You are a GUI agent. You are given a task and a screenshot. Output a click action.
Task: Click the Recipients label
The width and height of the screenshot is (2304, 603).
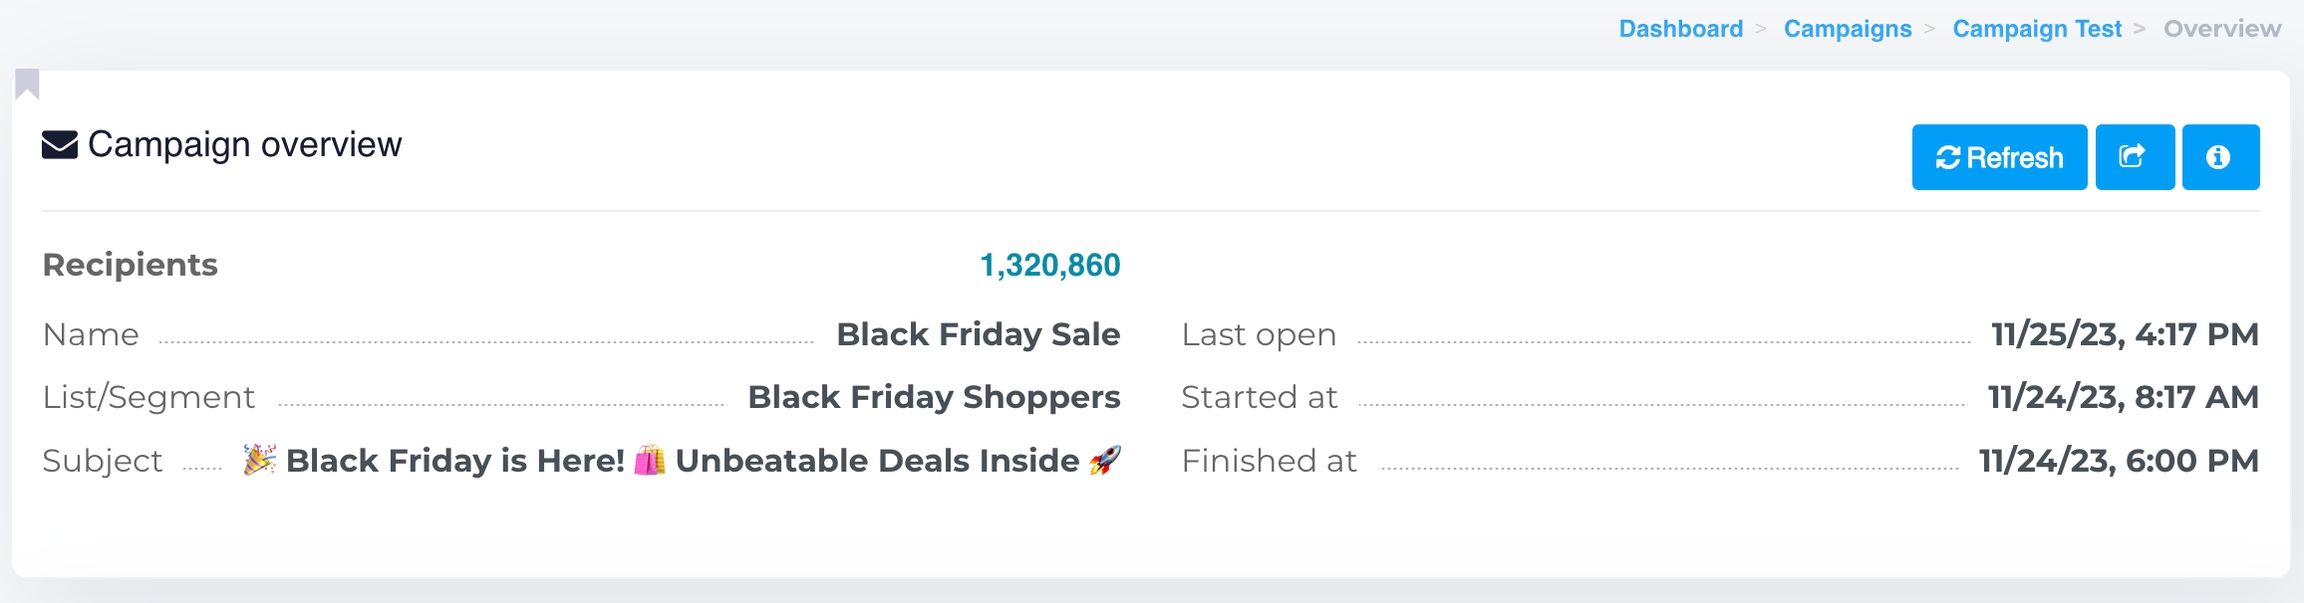[130, 265]
